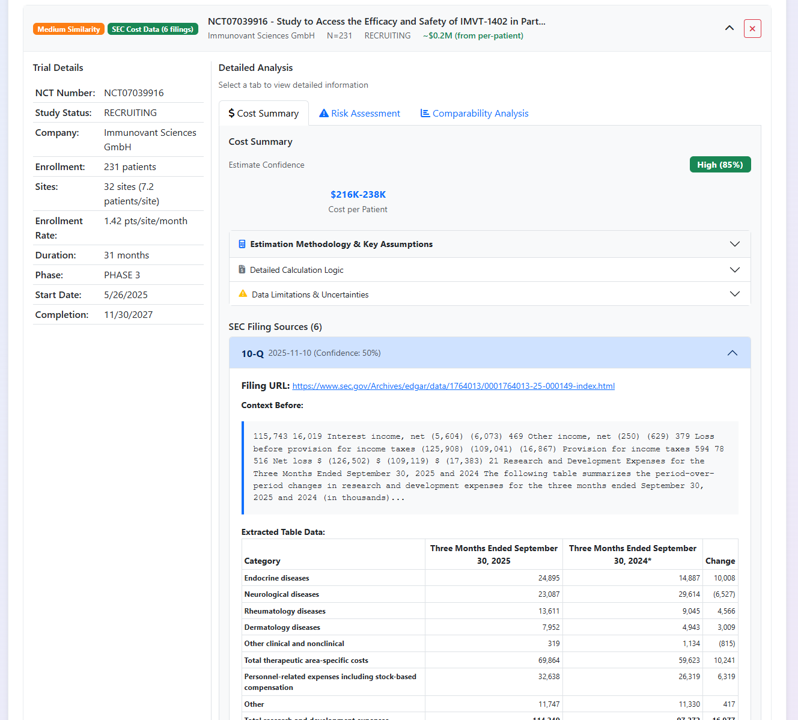Image resolution: width=798 pixels, height=720 pixels.
Task: Click the Other clinical and nonclinical row label
Action: coord(294,644)
